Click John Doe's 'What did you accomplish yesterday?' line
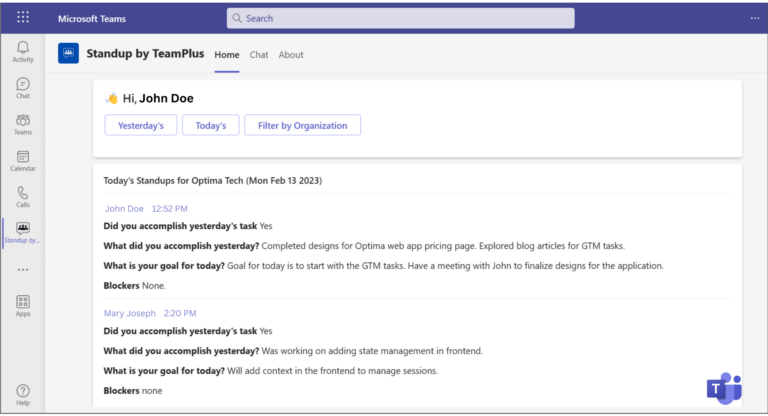768x416 pixels. [364, 246]
